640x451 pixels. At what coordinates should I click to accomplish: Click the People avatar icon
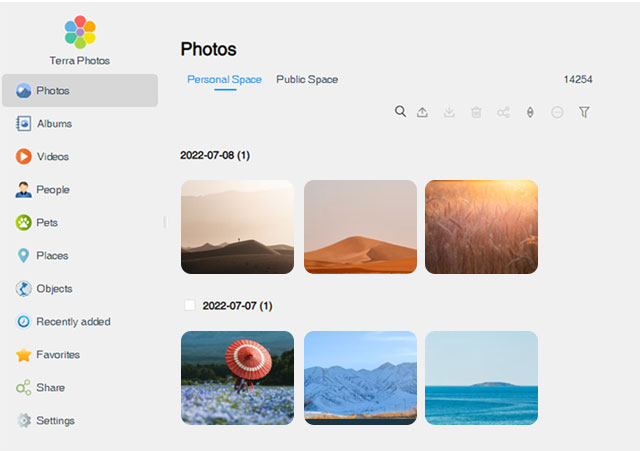(x=23, y=189)
